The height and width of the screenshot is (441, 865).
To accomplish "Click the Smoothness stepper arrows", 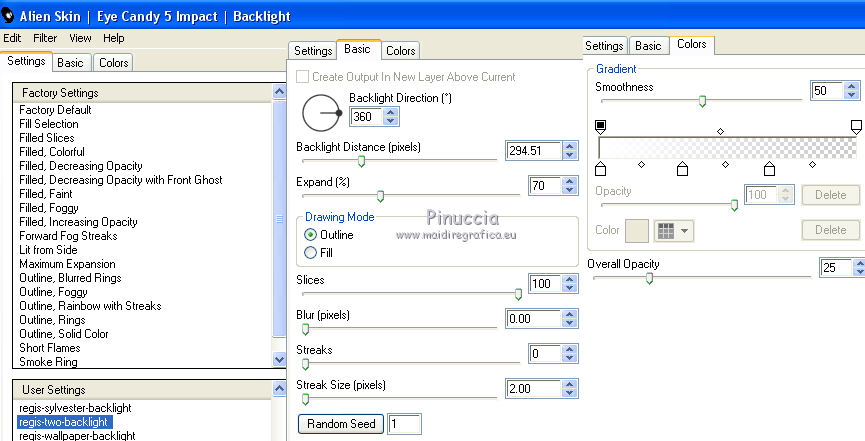I will pyautogui.click(x=852, y=91).
